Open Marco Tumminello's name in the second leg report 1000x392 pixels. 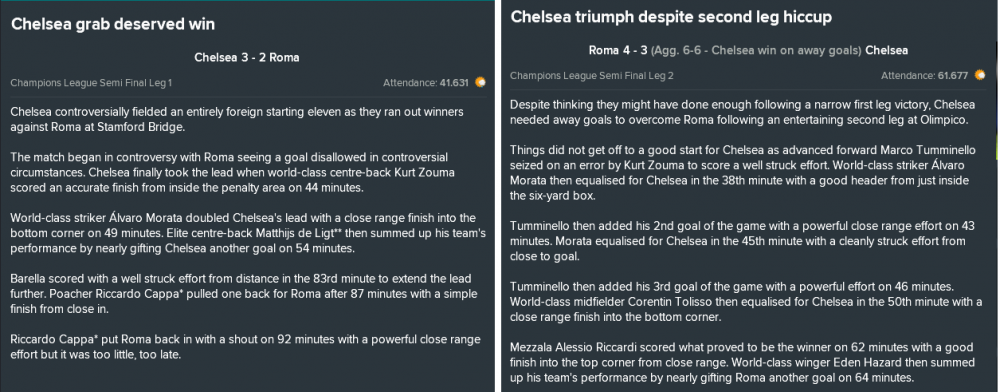pyautogui.click(x=929, y=150)
